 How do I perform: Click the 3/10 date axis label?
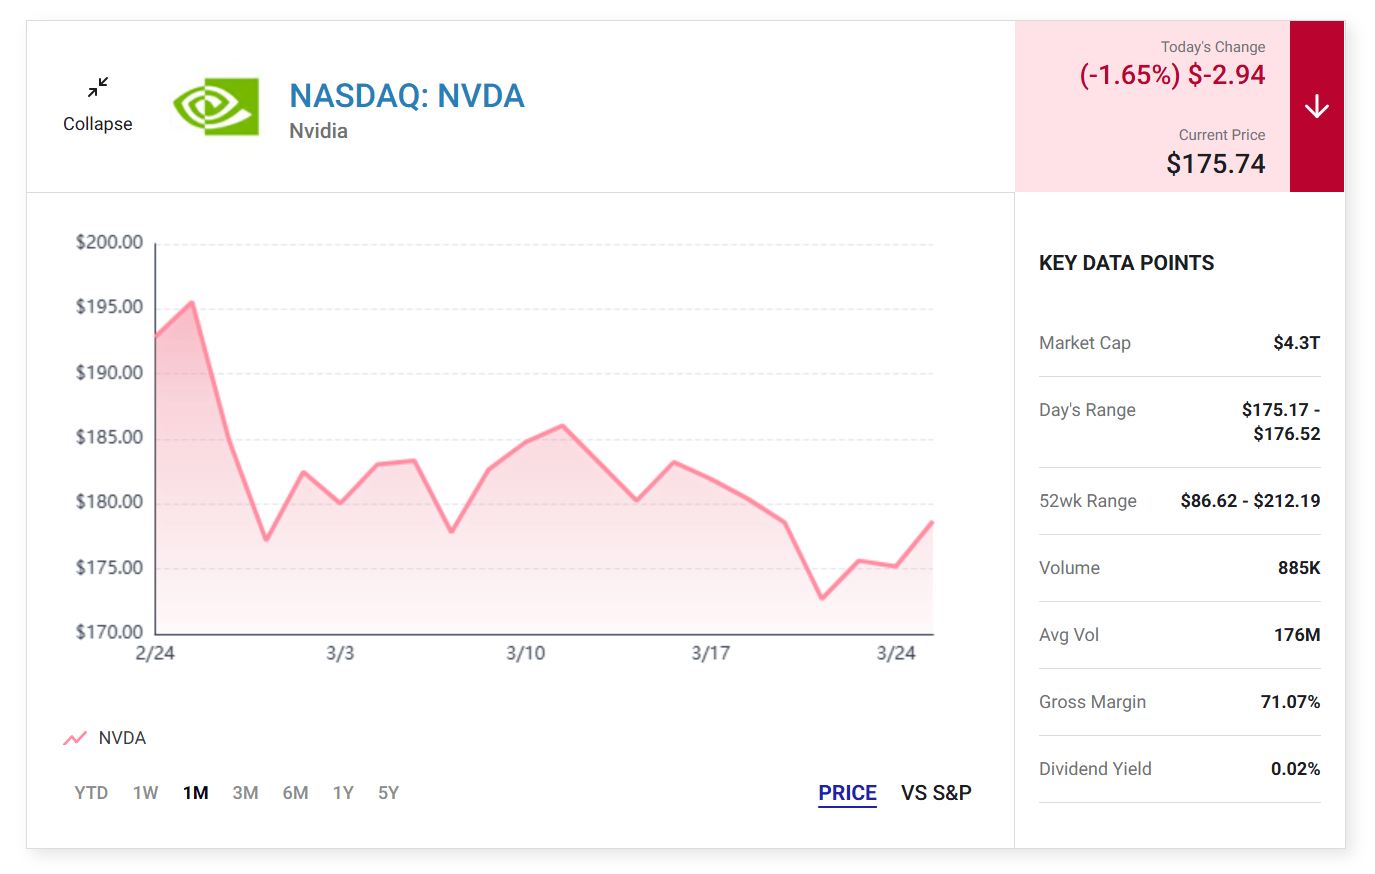[x=525, y=654]
